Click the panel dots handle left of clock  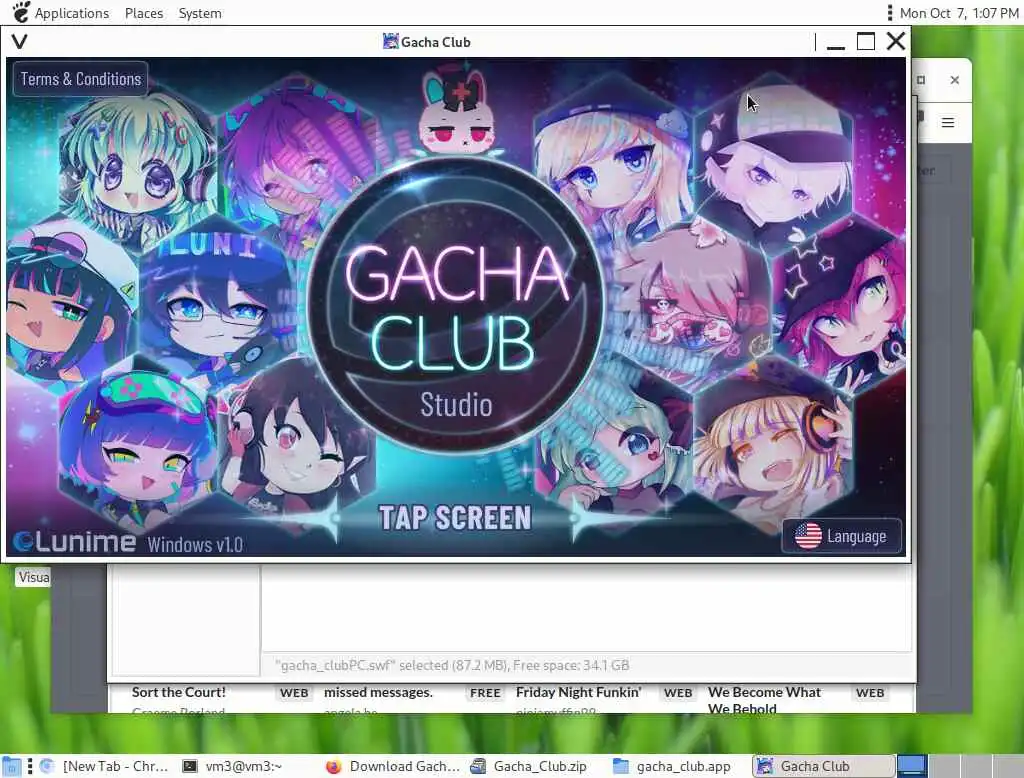889,12
